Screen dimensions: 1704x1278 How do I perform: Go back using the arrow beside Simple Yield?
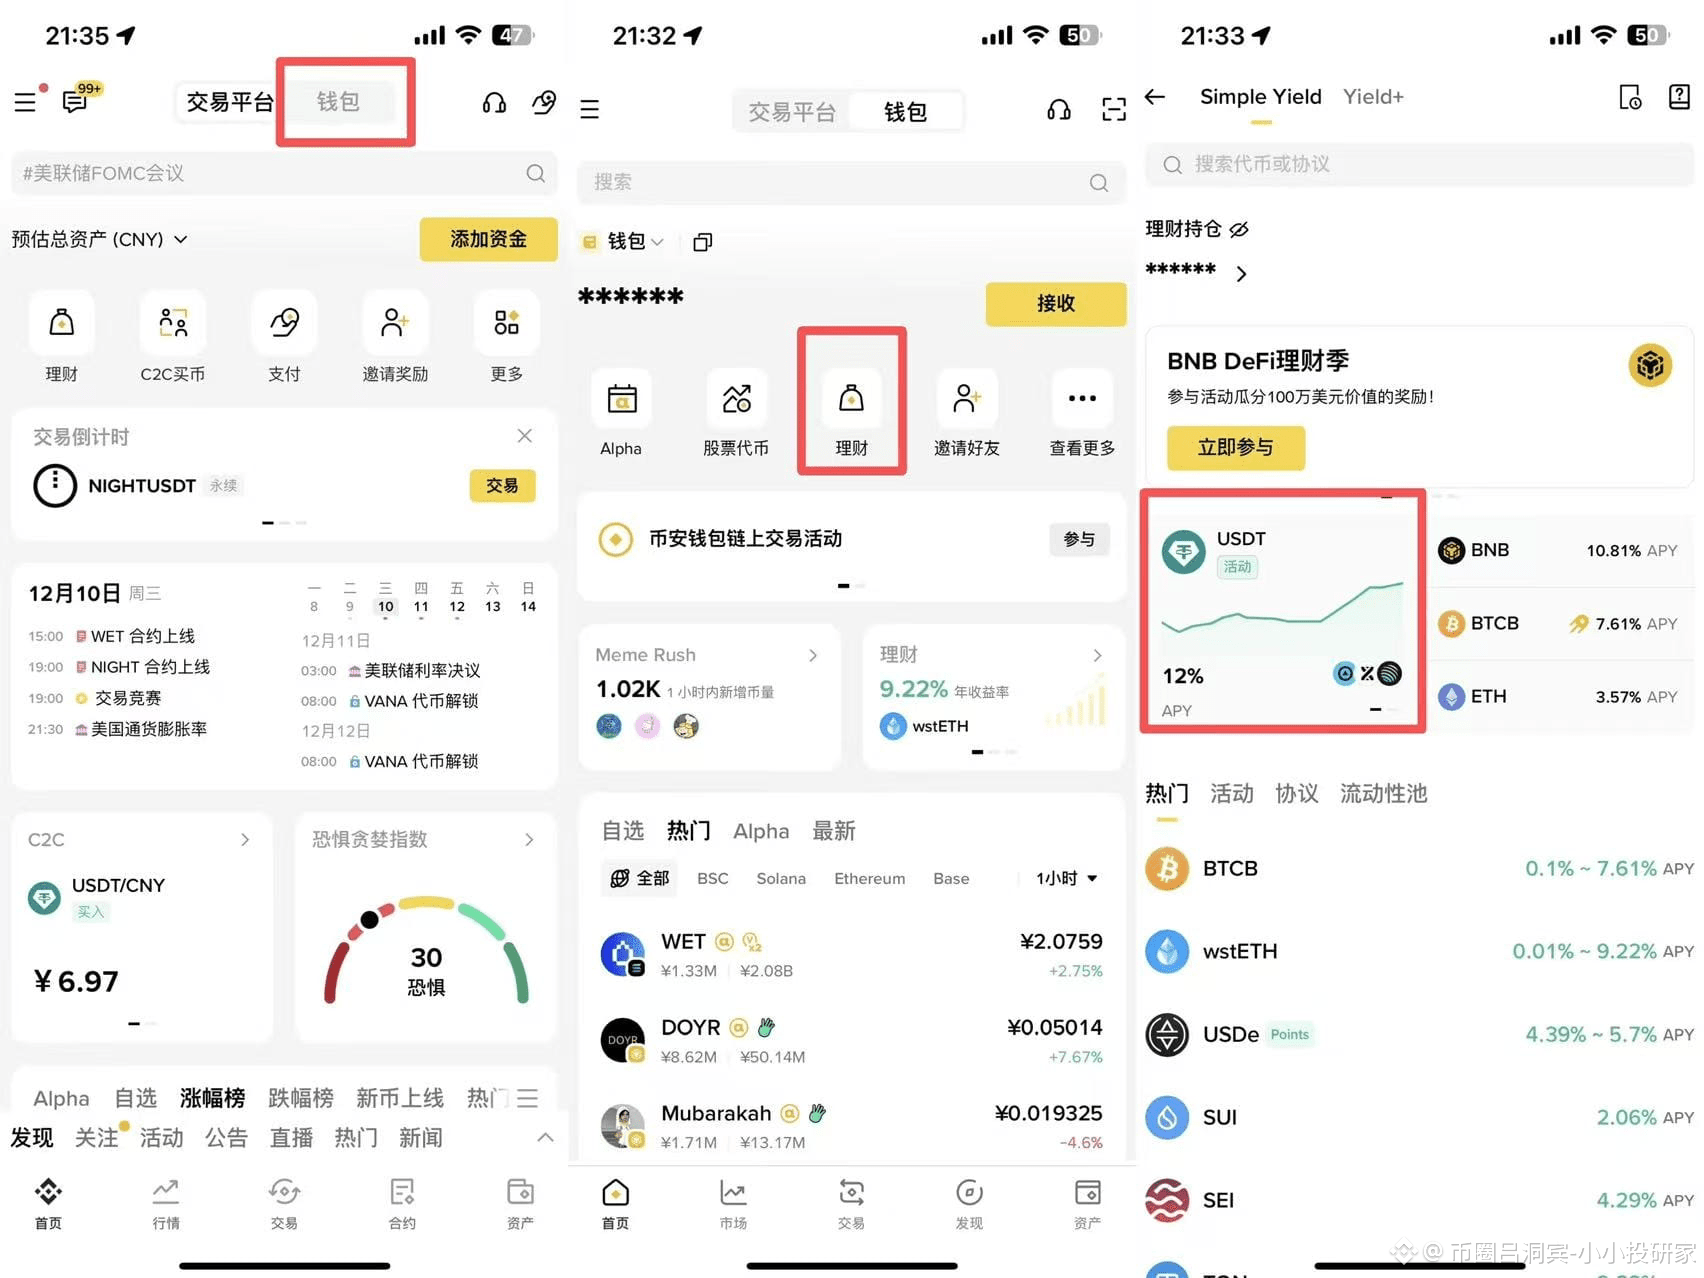[1155, 97]
